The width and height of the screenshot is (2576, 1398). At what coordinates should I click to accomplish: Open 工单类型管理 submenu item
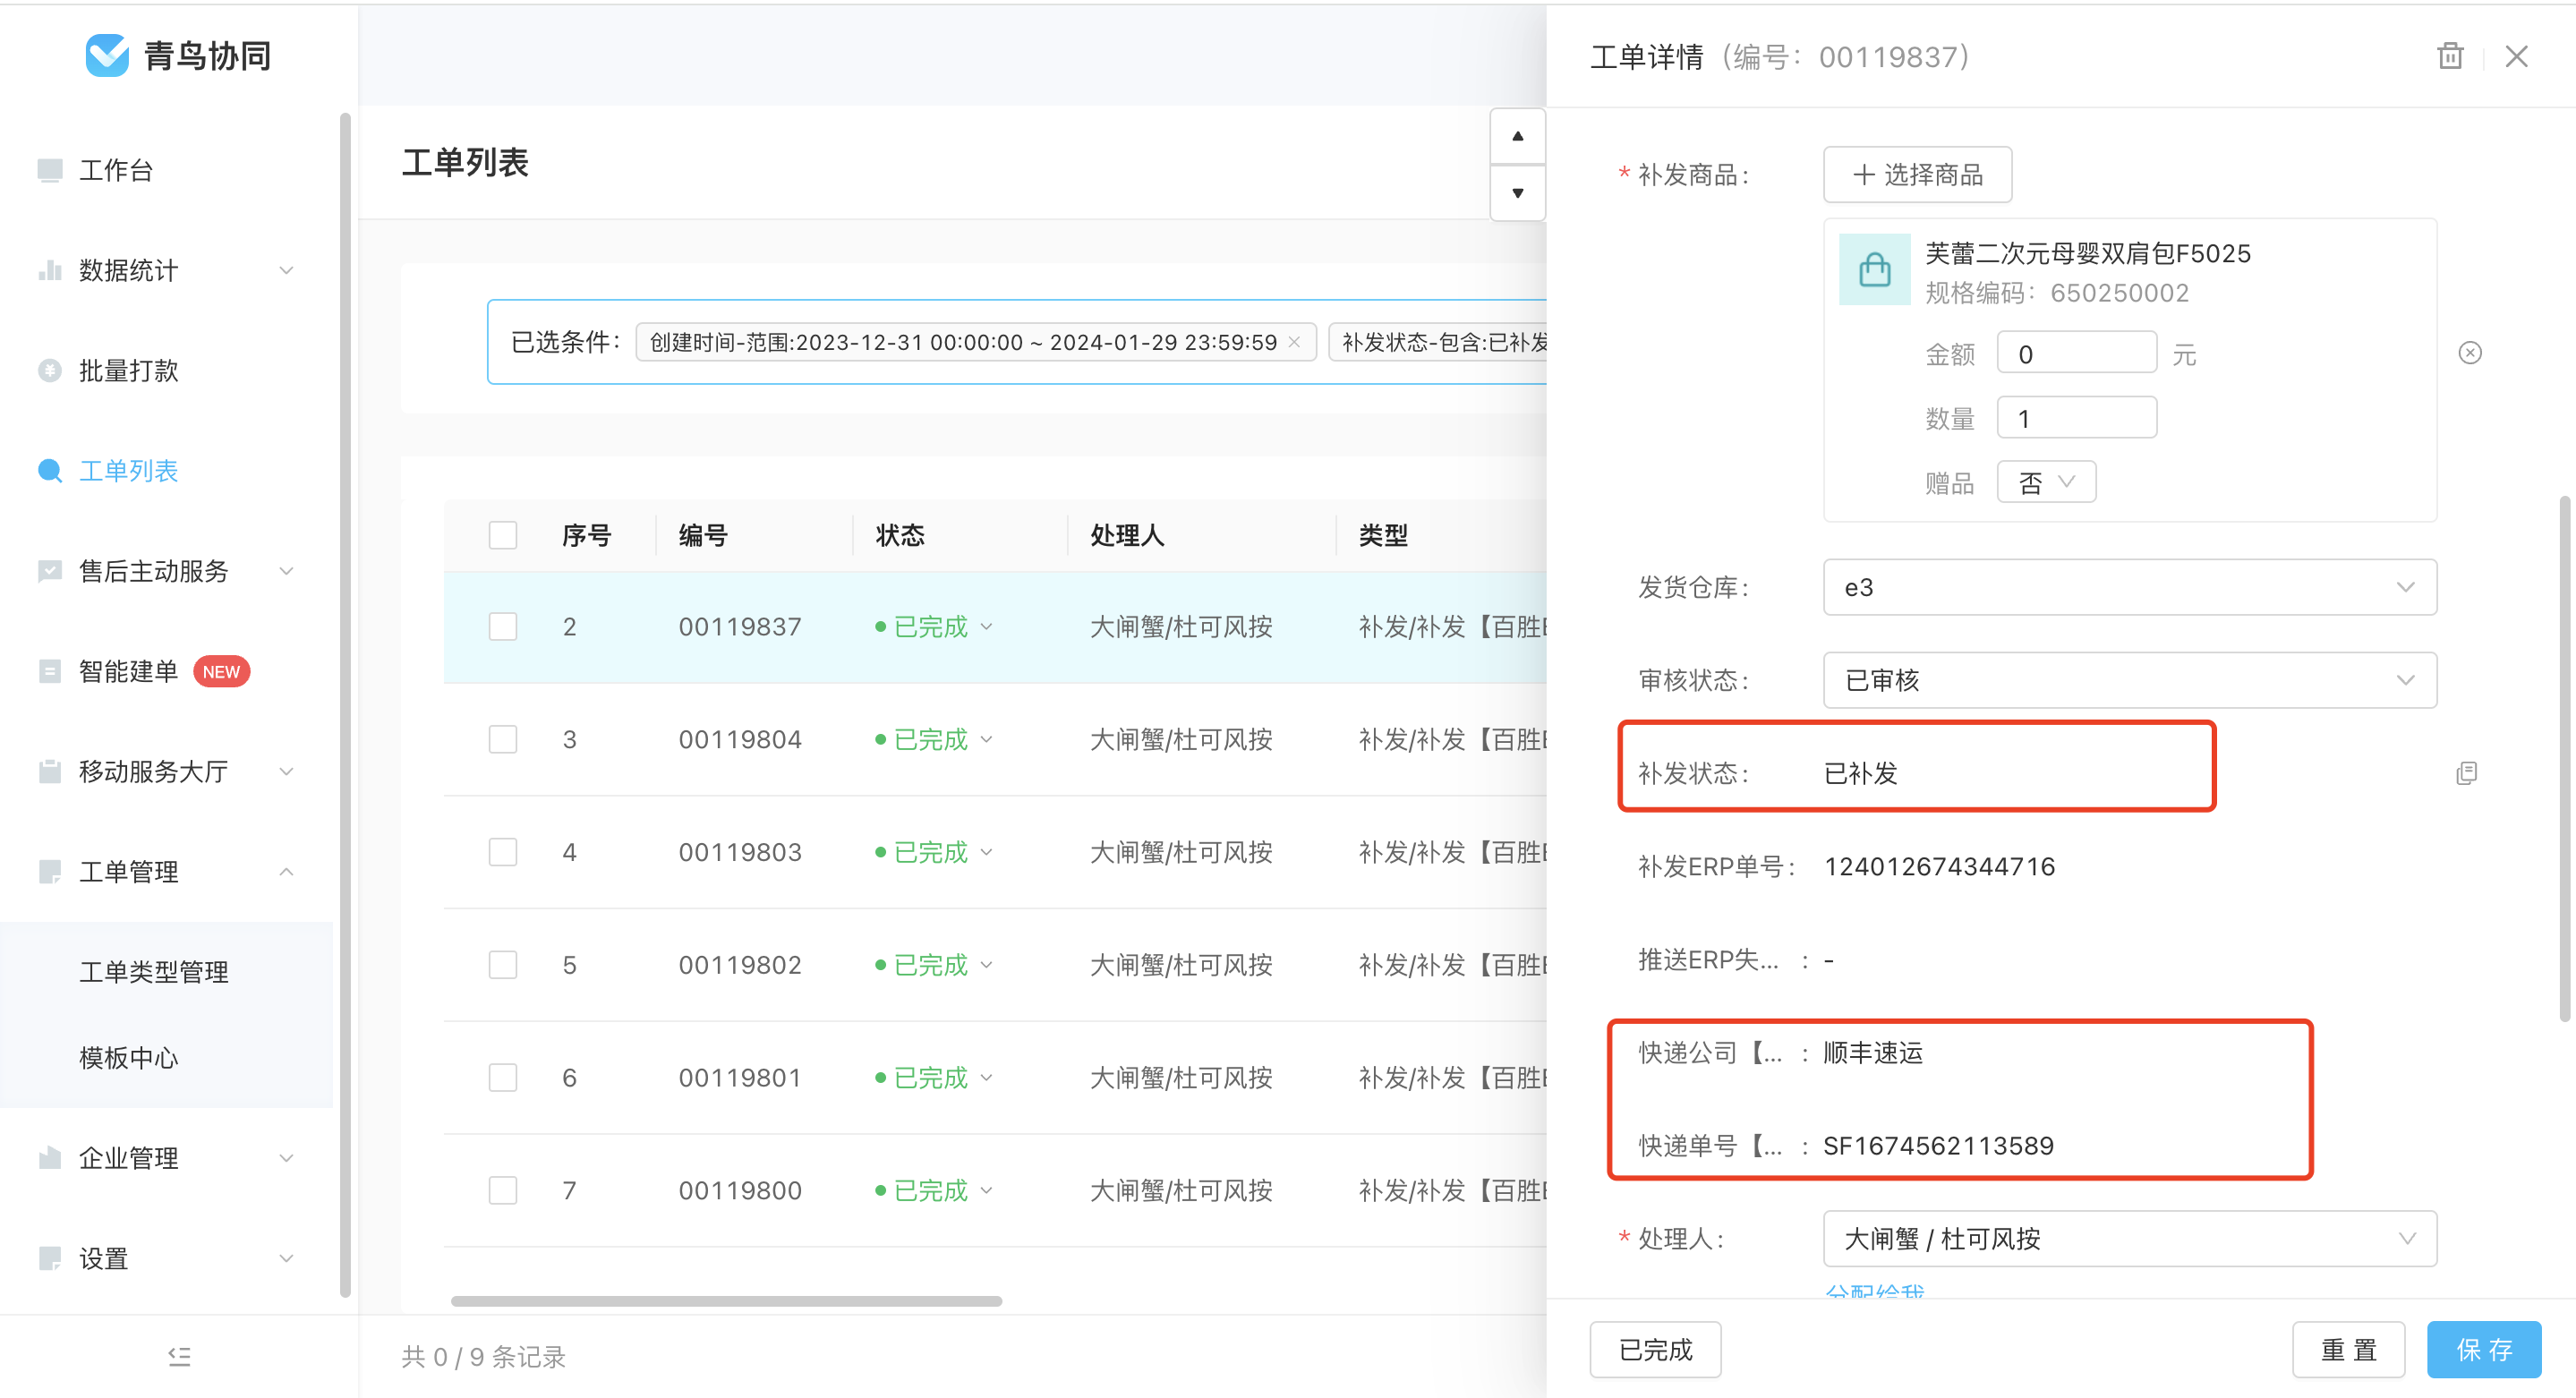154,971
